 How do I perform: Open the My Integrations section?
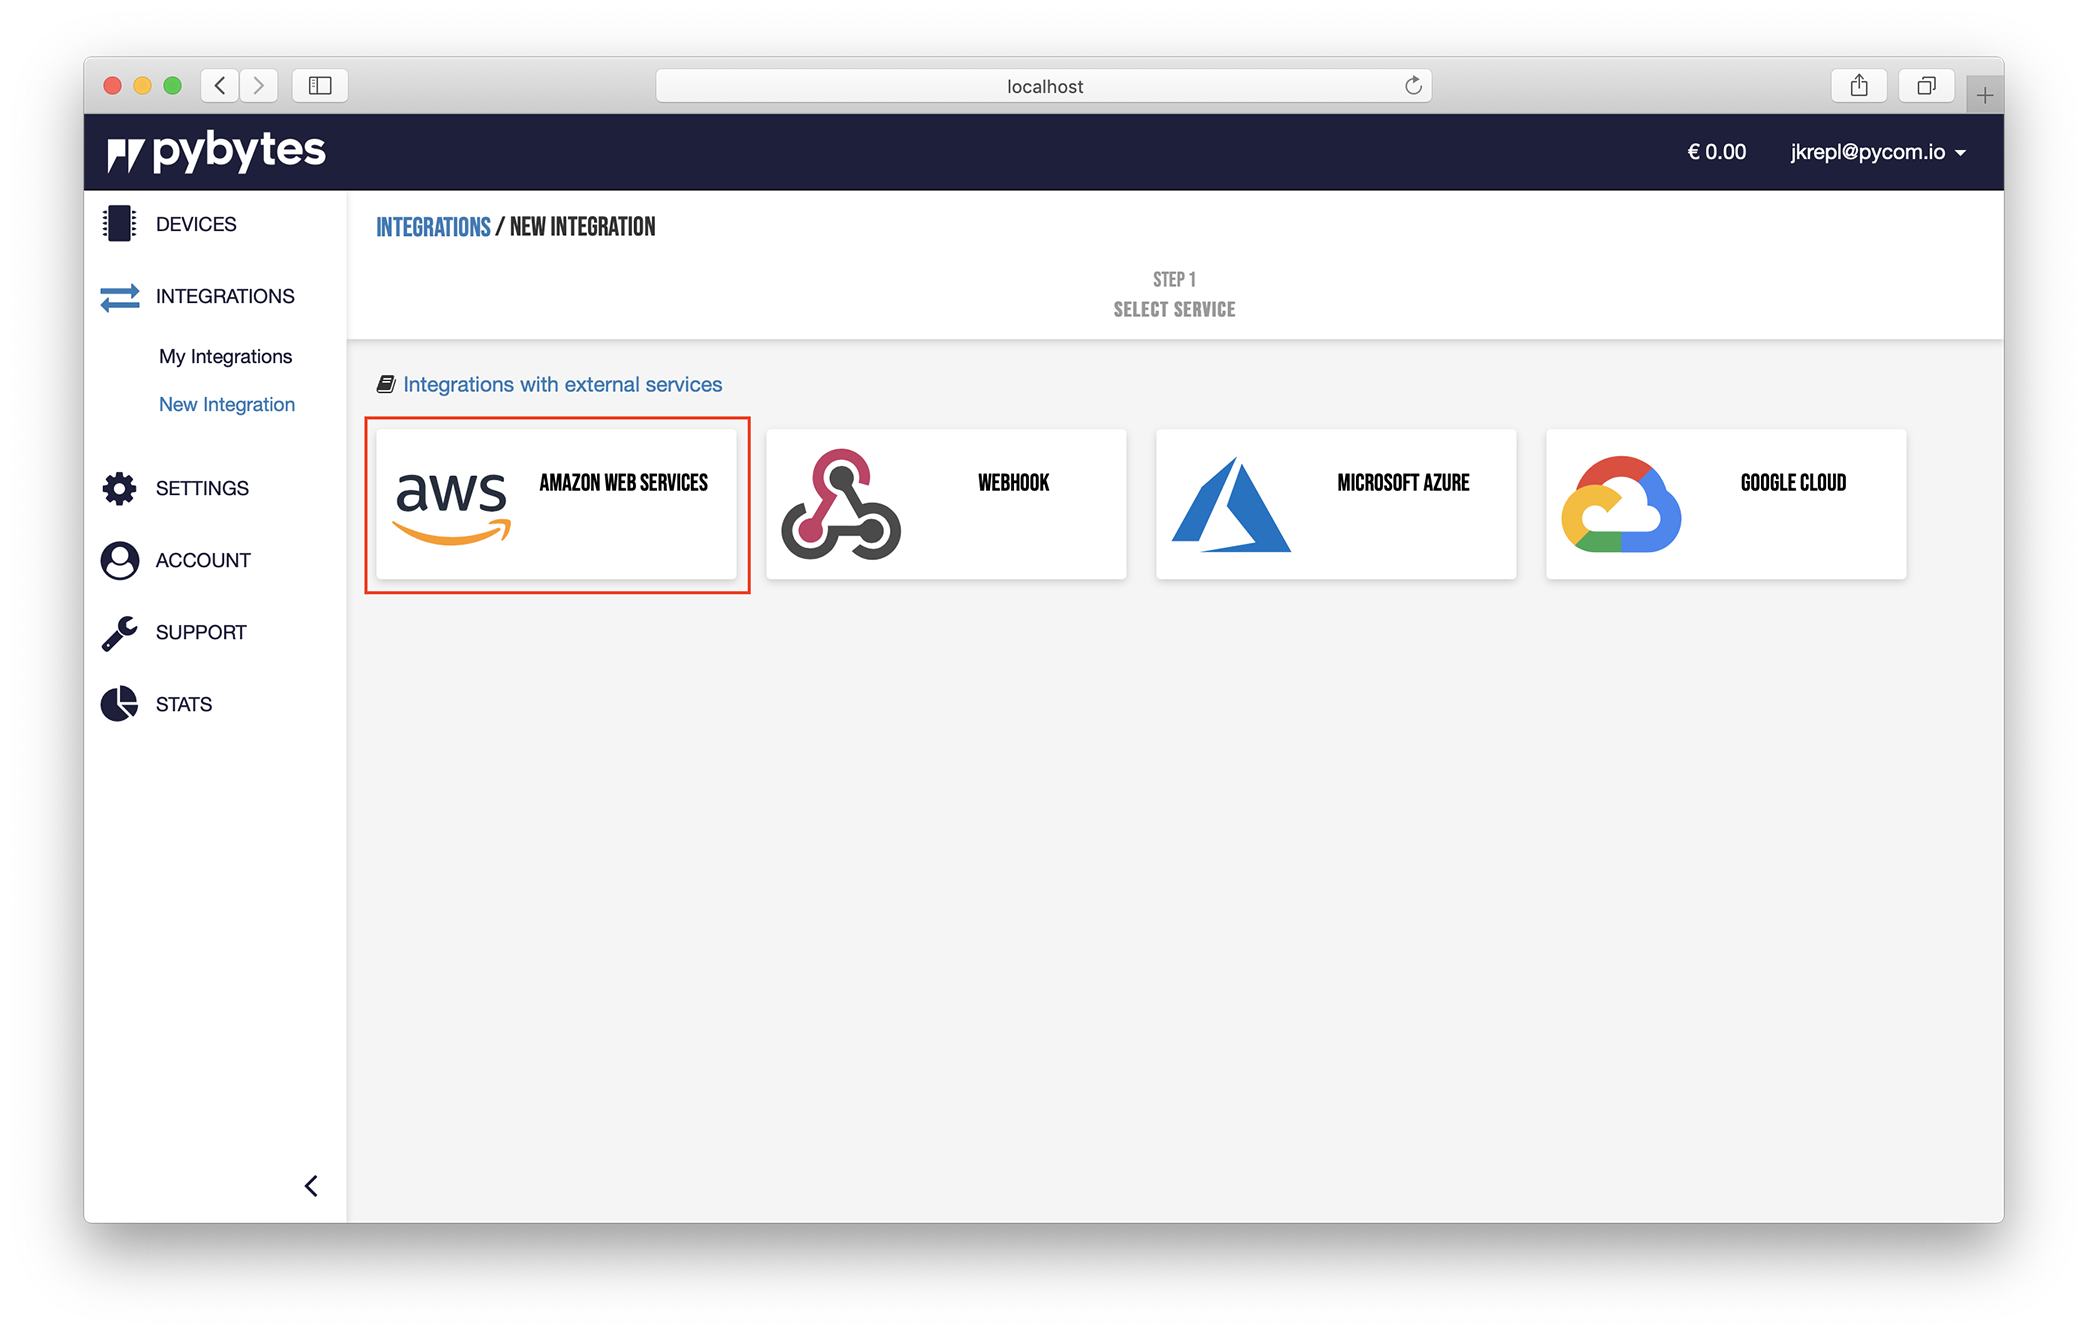(x=224, y=356)
